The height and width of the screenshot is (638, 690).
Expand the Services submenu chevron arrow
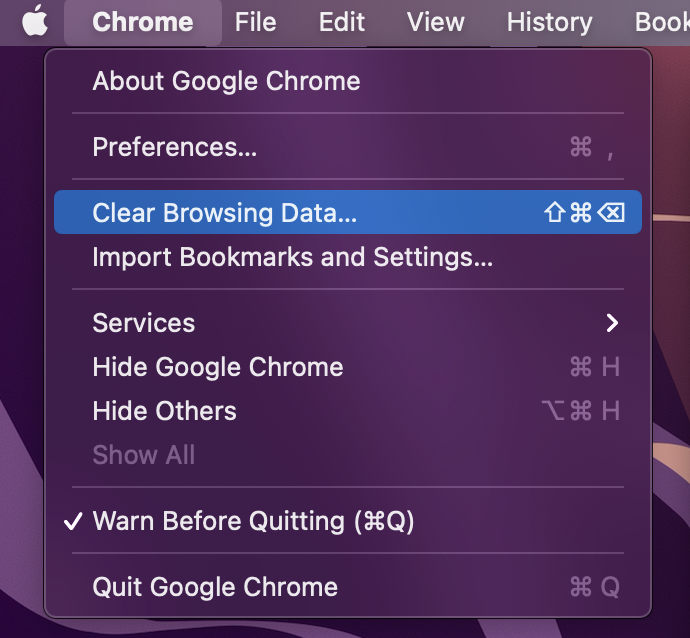612,323
